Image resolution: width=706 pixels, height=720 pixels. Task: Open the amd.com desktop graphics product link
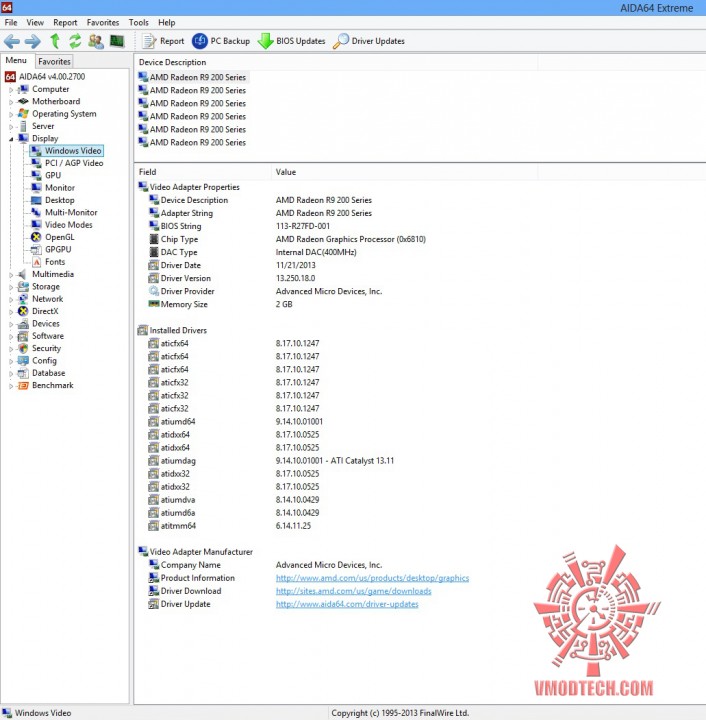pos(372,578)
